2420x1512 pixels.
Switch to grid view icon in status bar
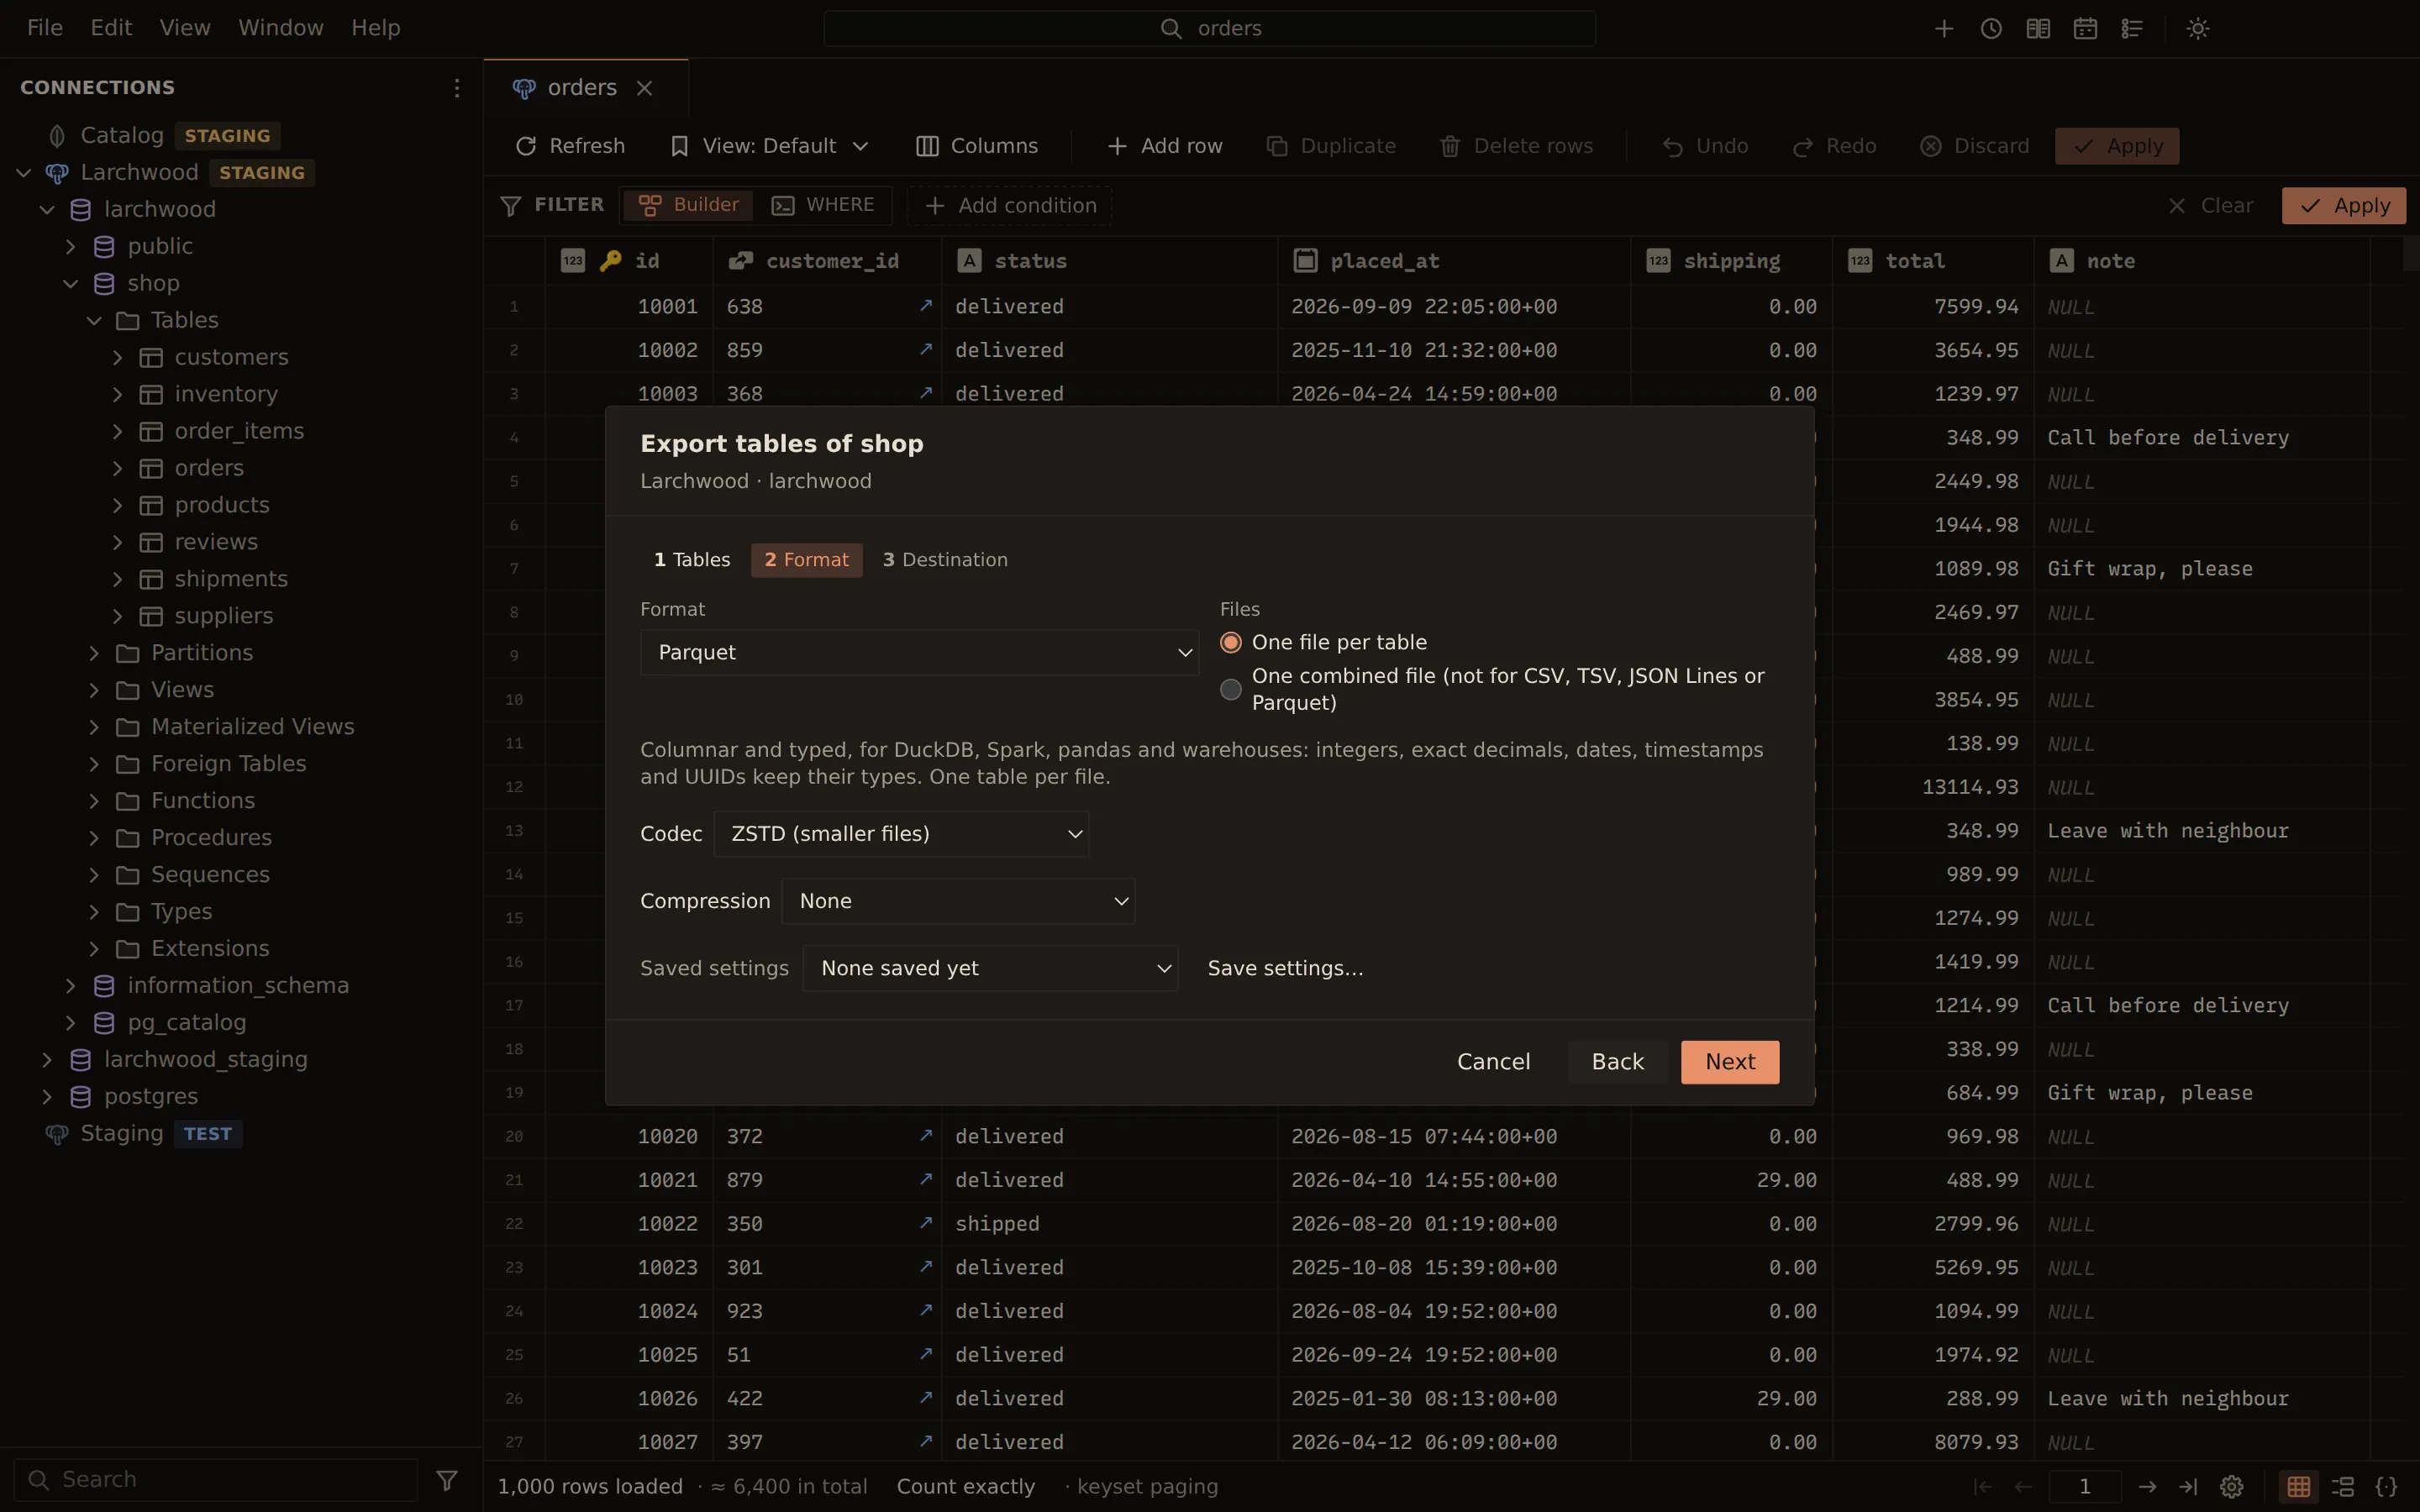2299,1487
